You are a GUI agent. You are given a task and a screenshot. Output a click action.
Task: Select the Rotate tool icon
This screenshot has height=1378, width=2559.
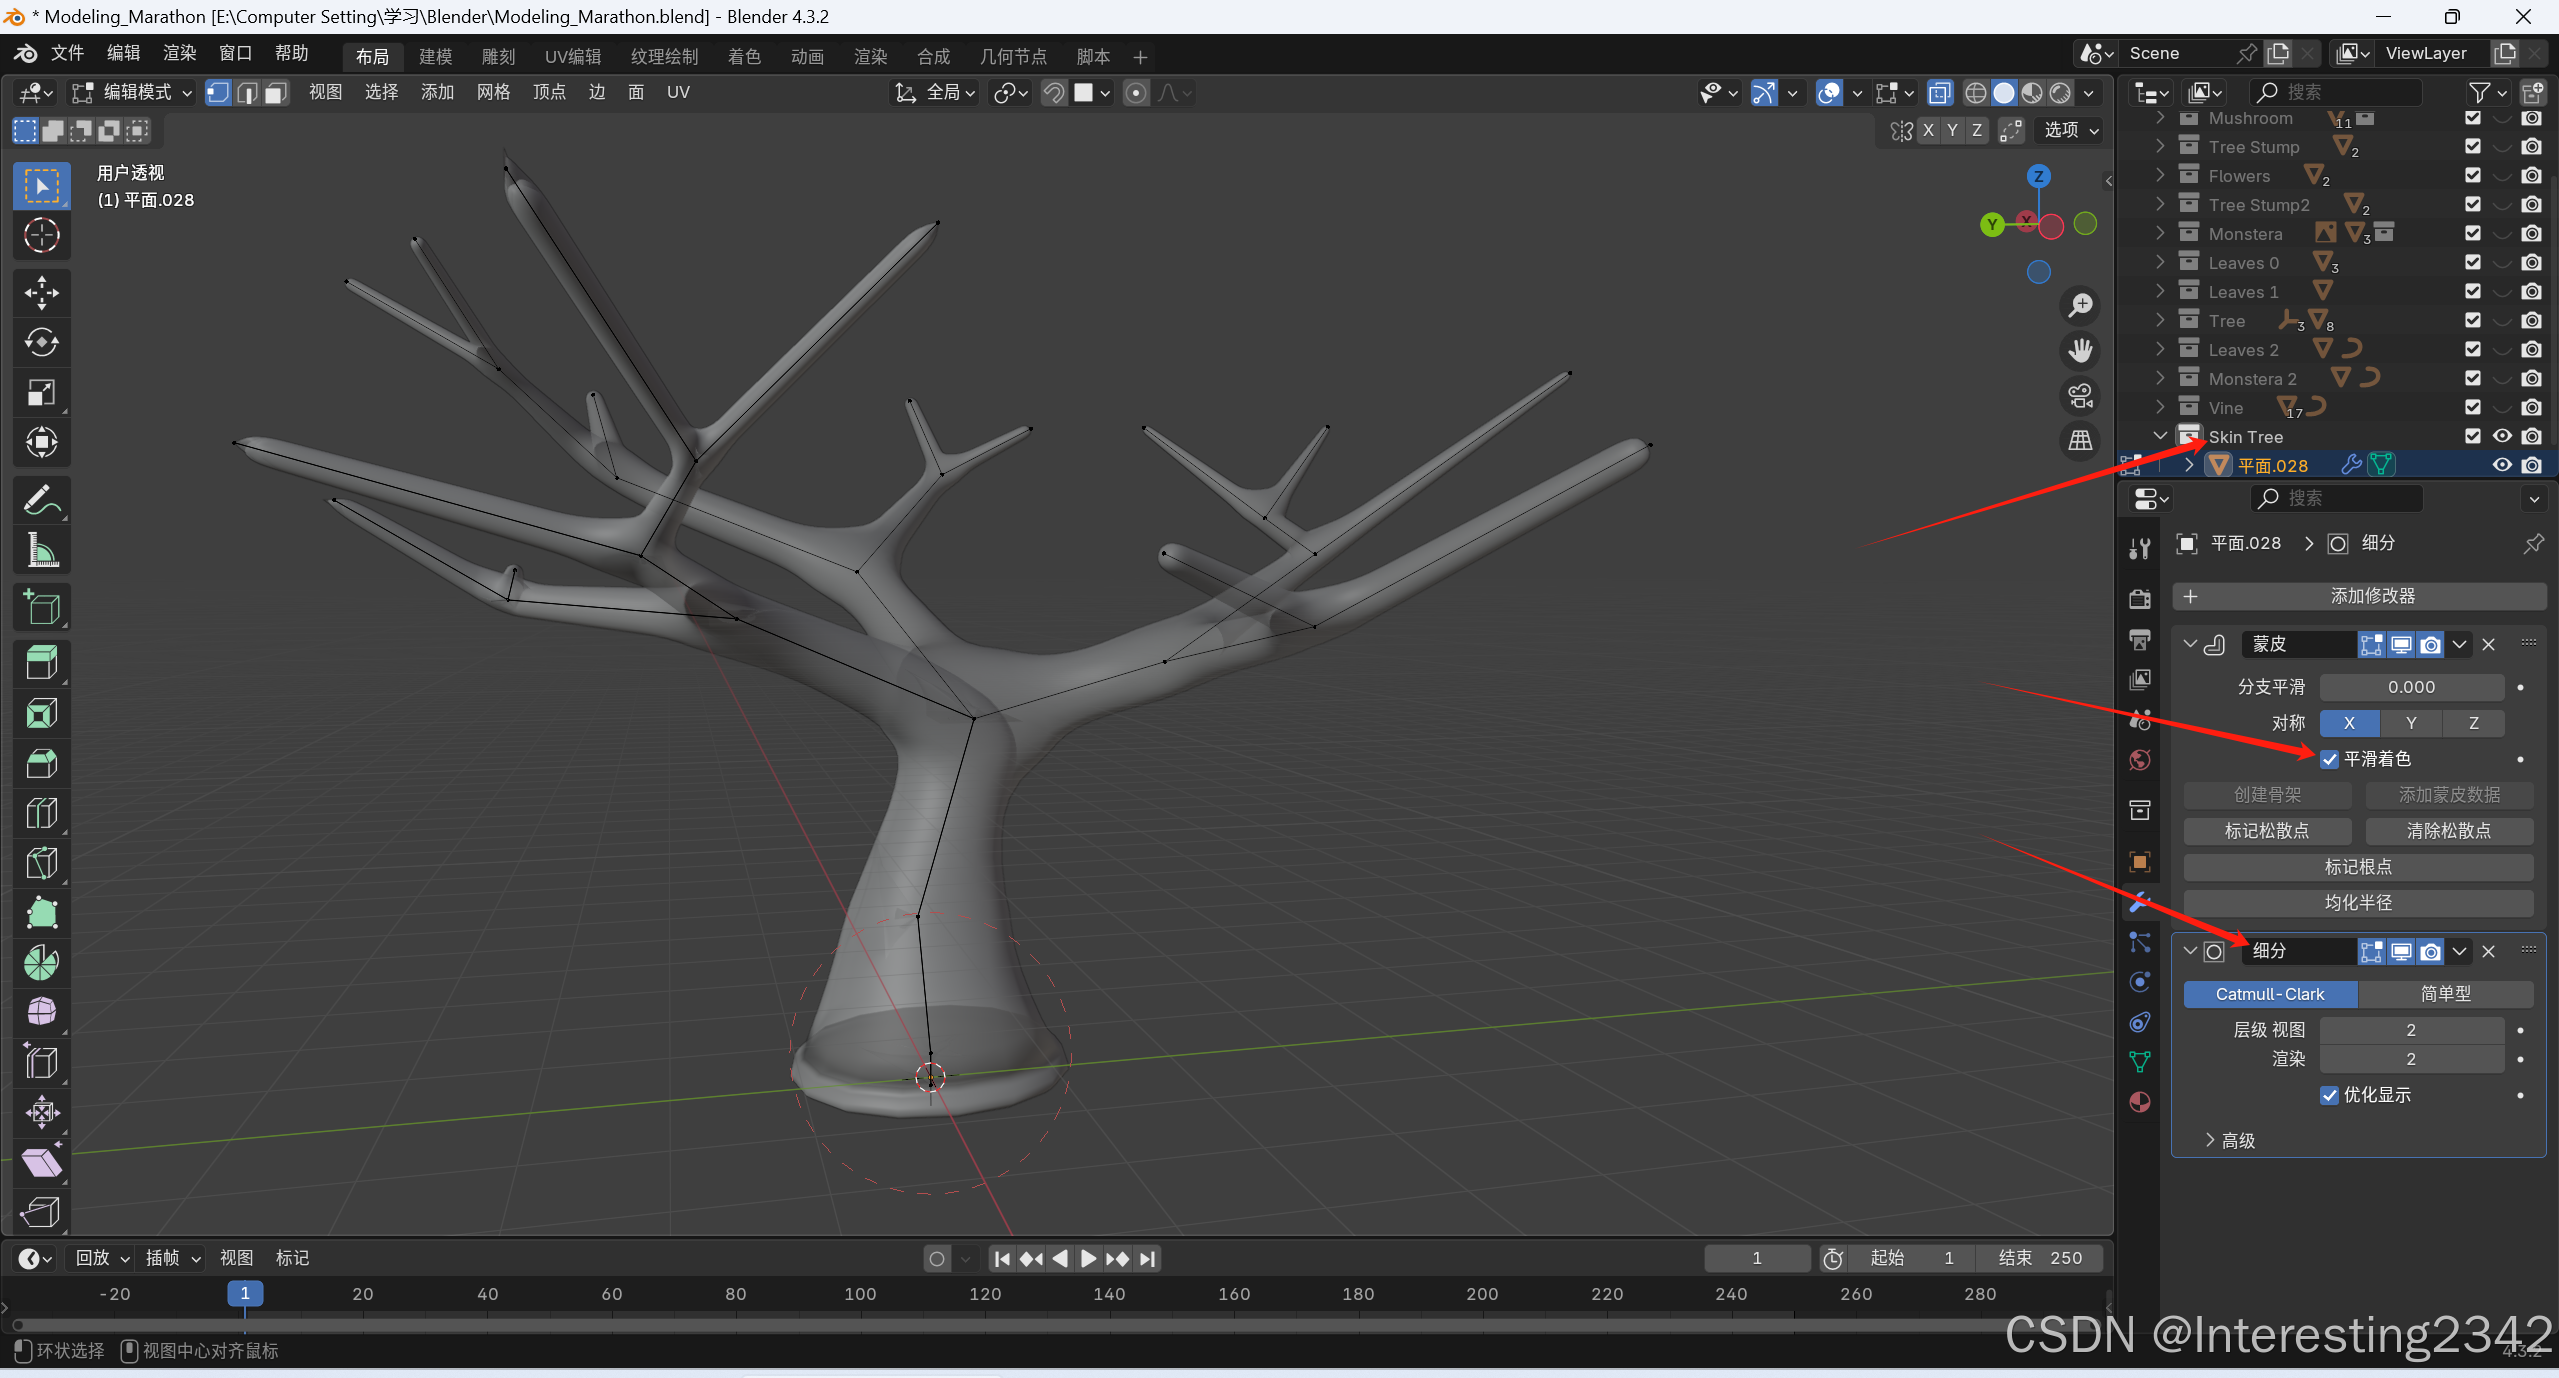click(x=41, y=343)
